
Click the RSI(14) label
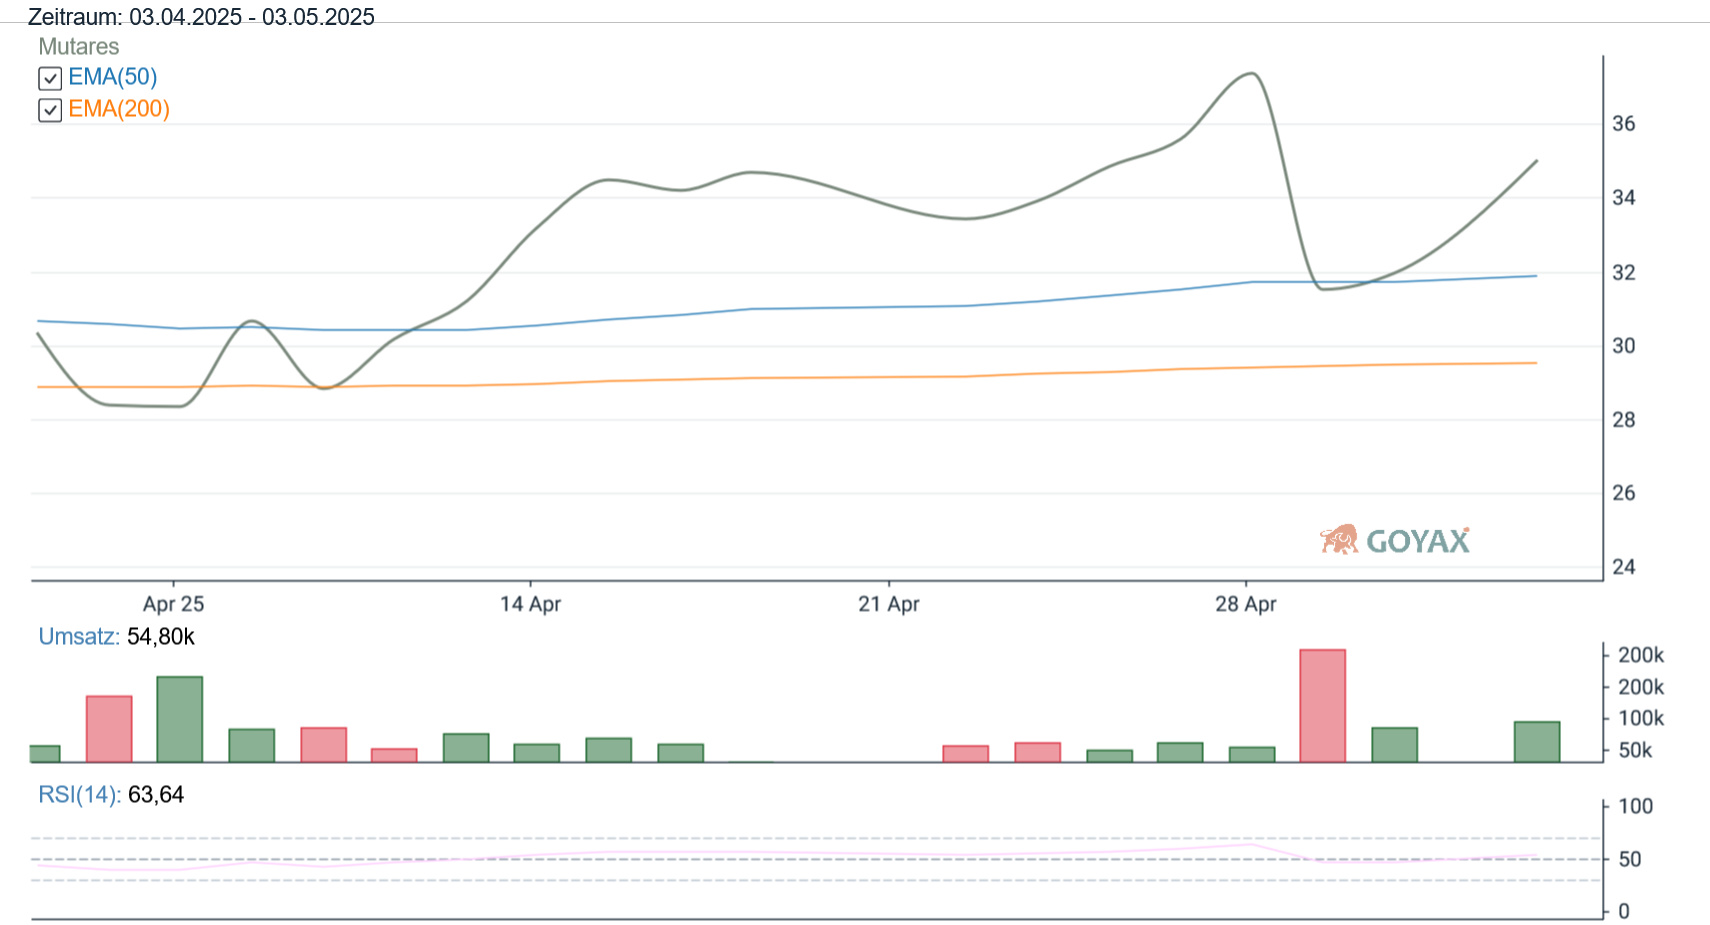pyautogui.click(x=80, y=795)
